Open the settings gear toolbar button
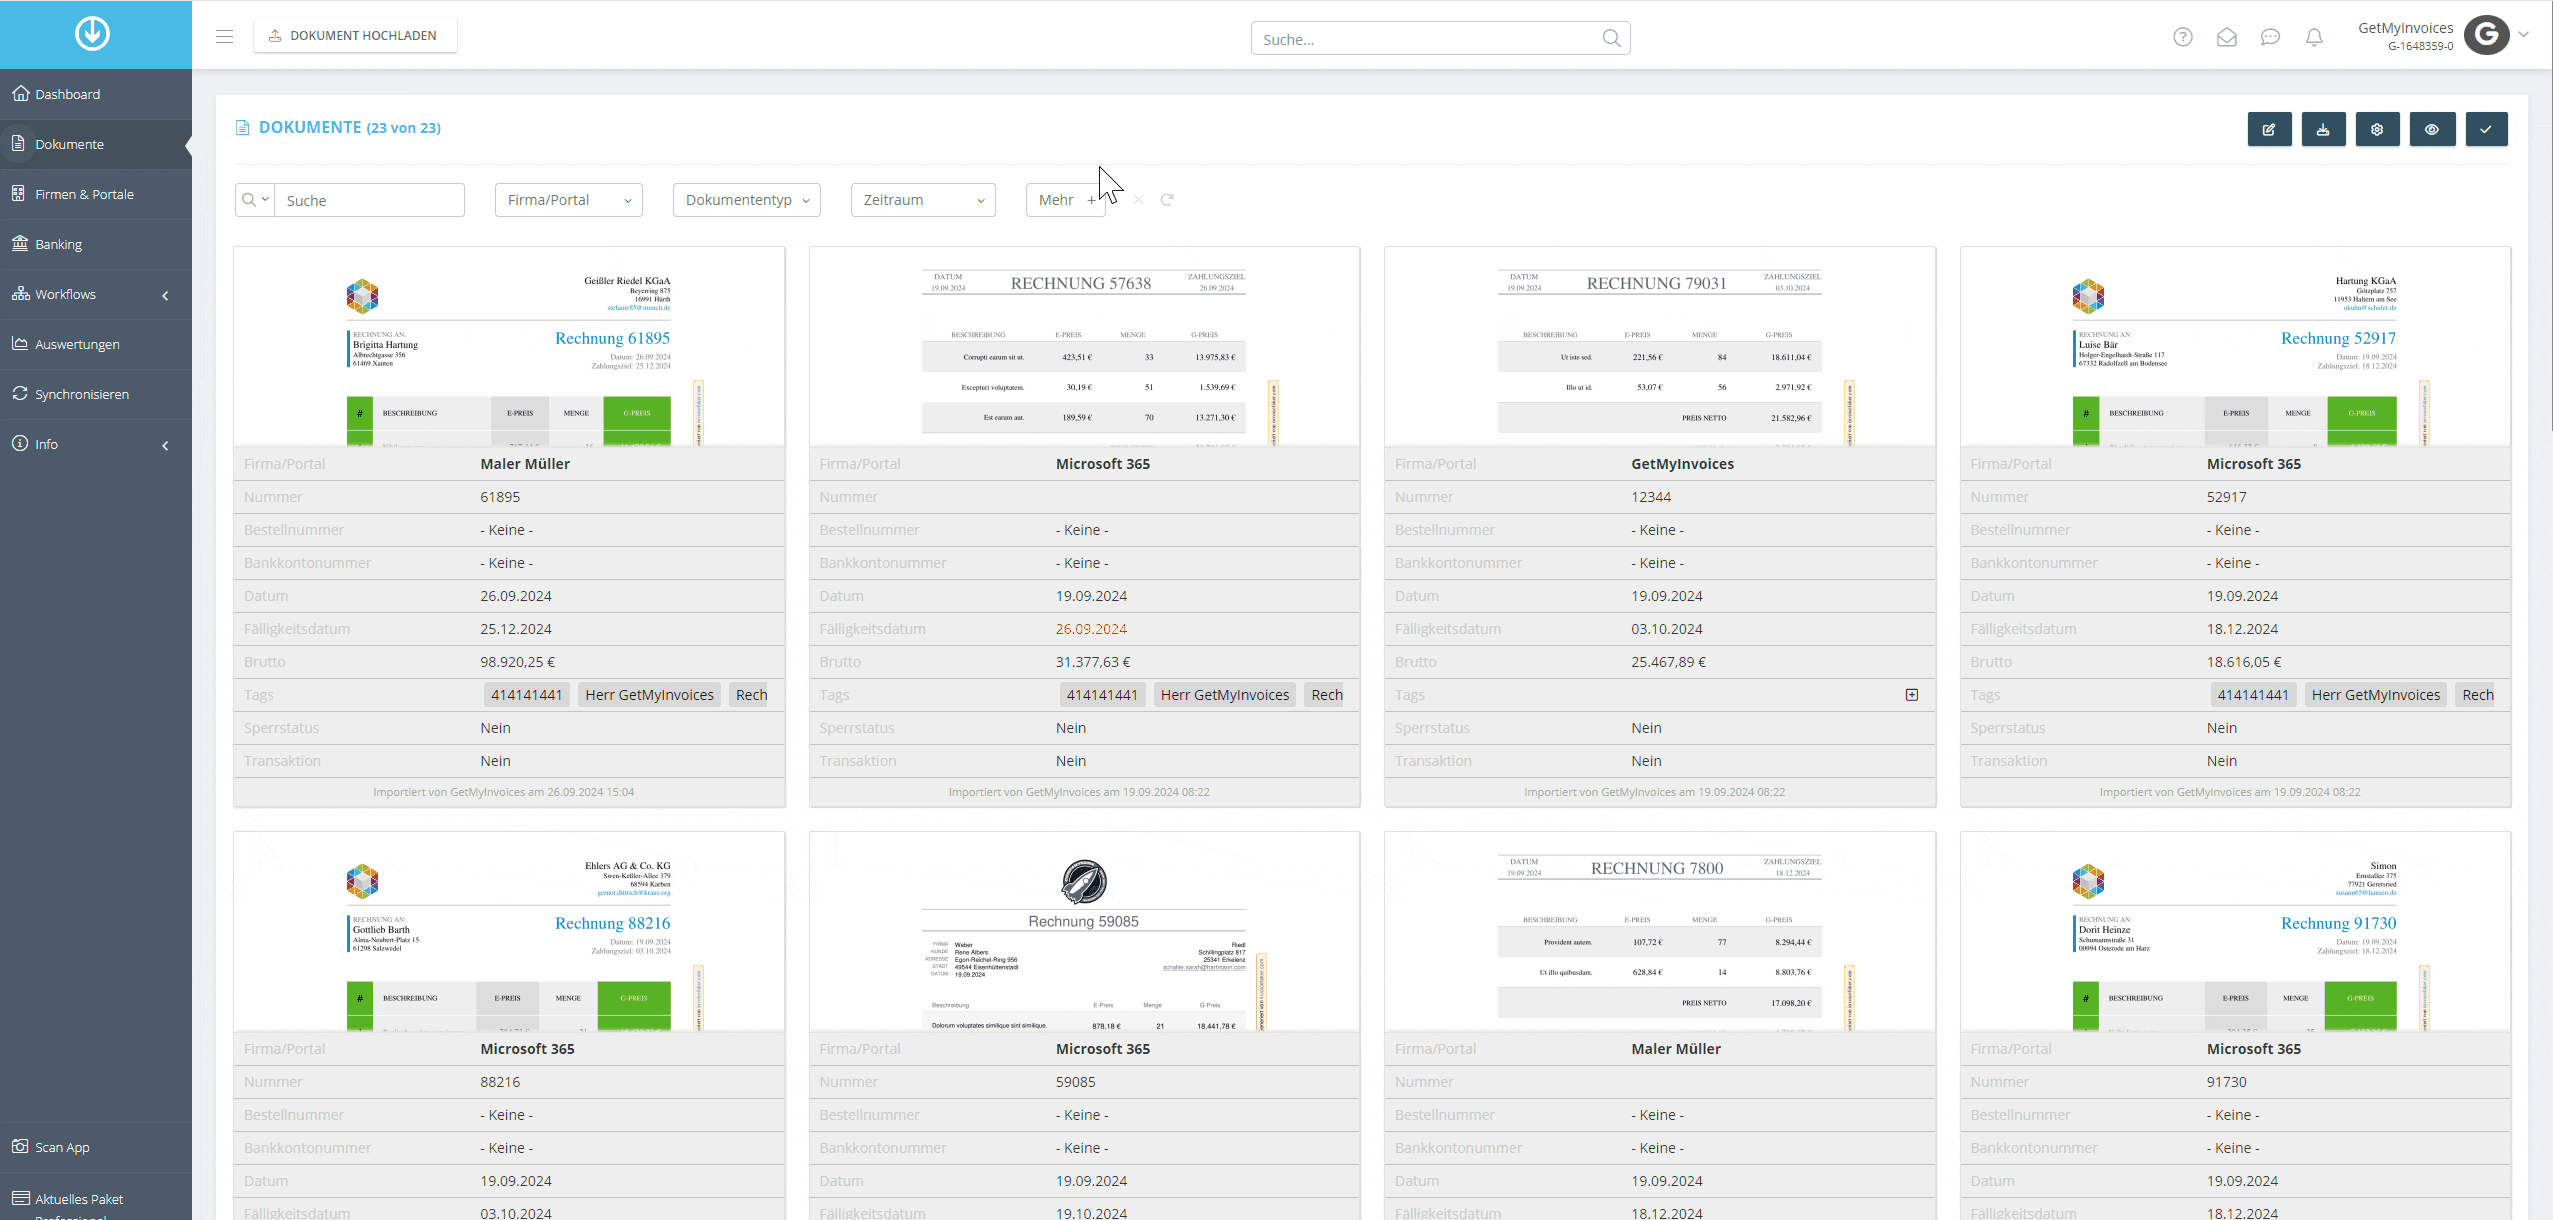 point(2377,129)
